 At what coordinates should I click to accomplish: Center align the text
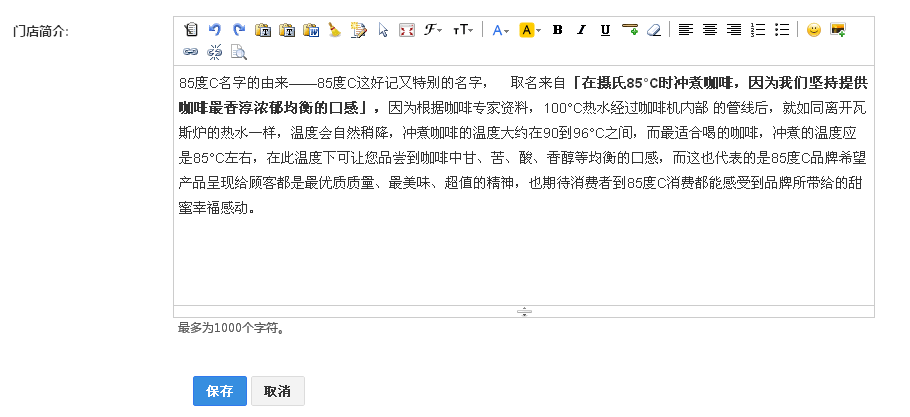click(710, 30)
